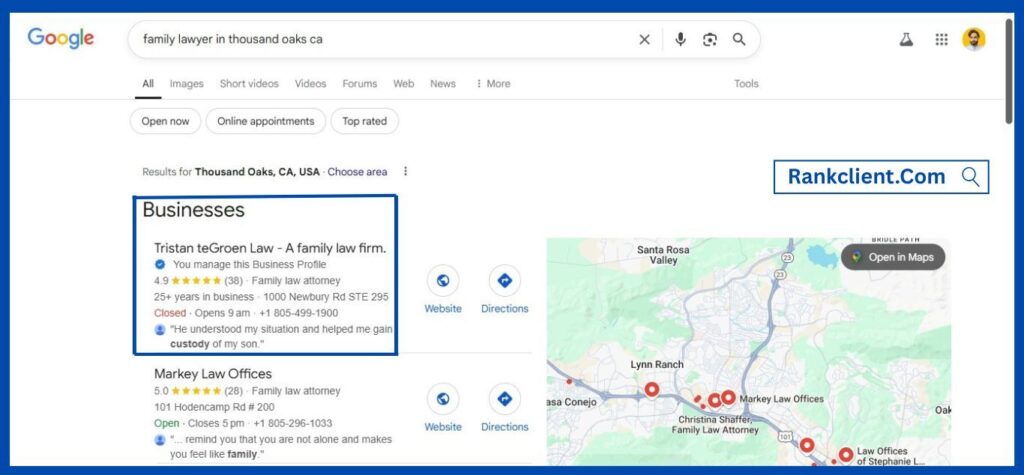This screenshot has height=475, width=1024.
Task: Clear the search query with the X icon
Action: point(644,39)
